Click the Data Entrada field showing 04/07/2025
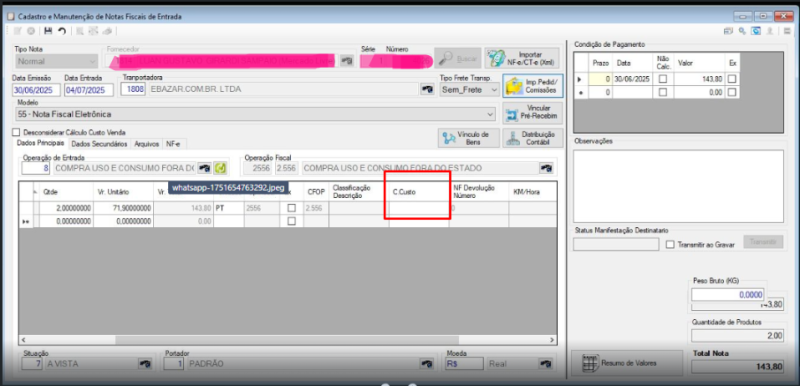 pyautogui.click(x=88, y=90)
